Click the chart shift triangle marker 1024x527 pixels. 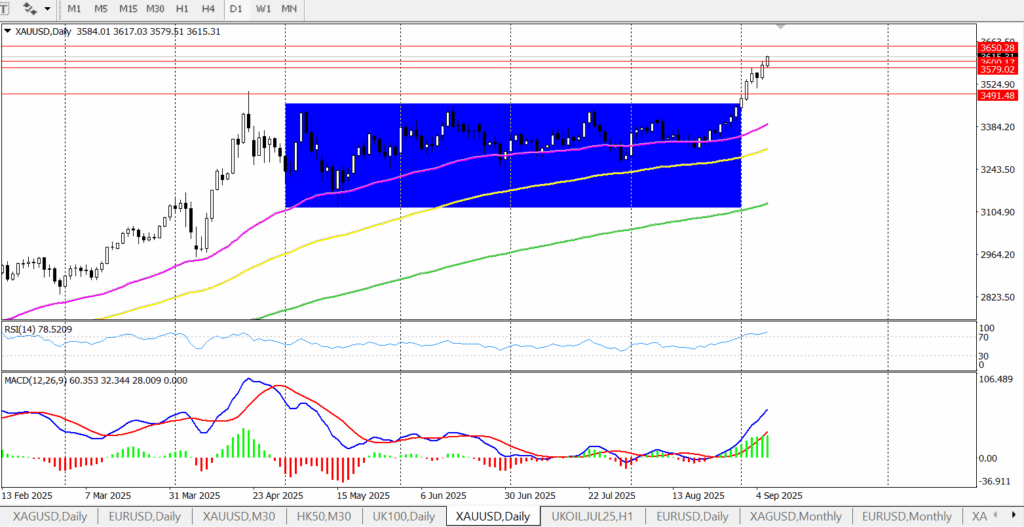click(781, 26)
